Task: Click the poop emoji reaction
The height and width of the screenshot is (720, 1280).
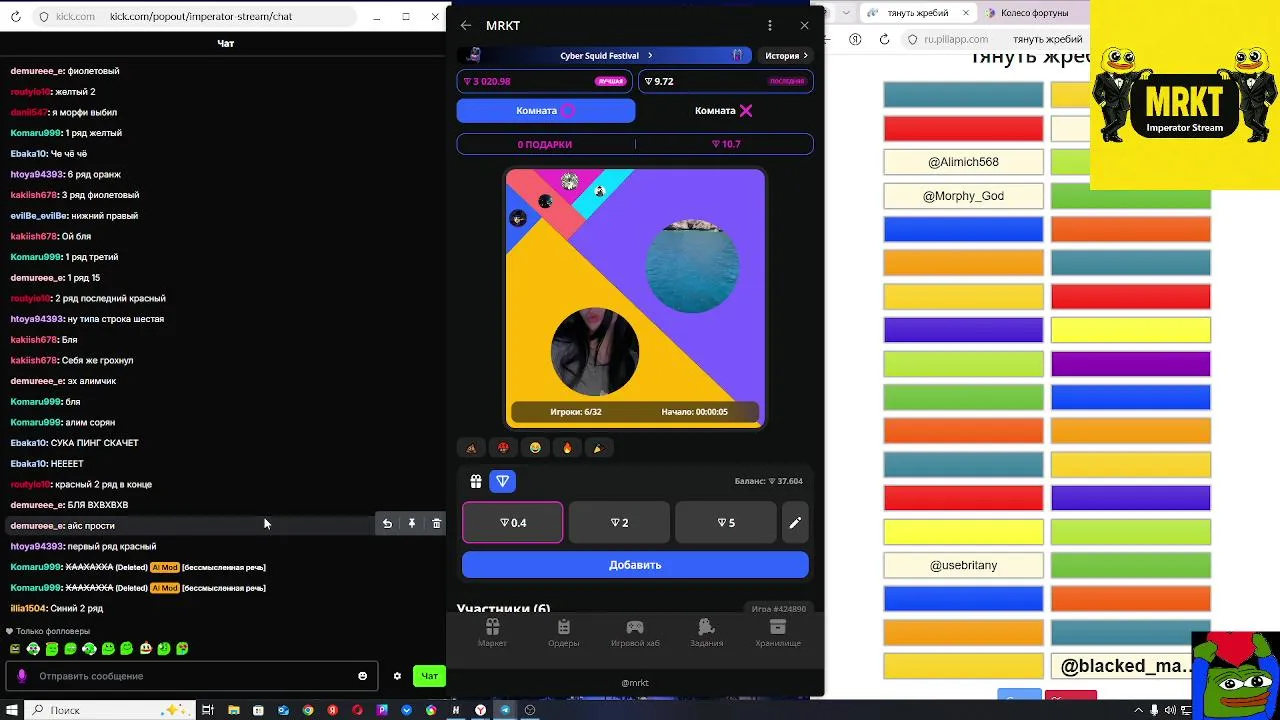Action: [471, 448]
